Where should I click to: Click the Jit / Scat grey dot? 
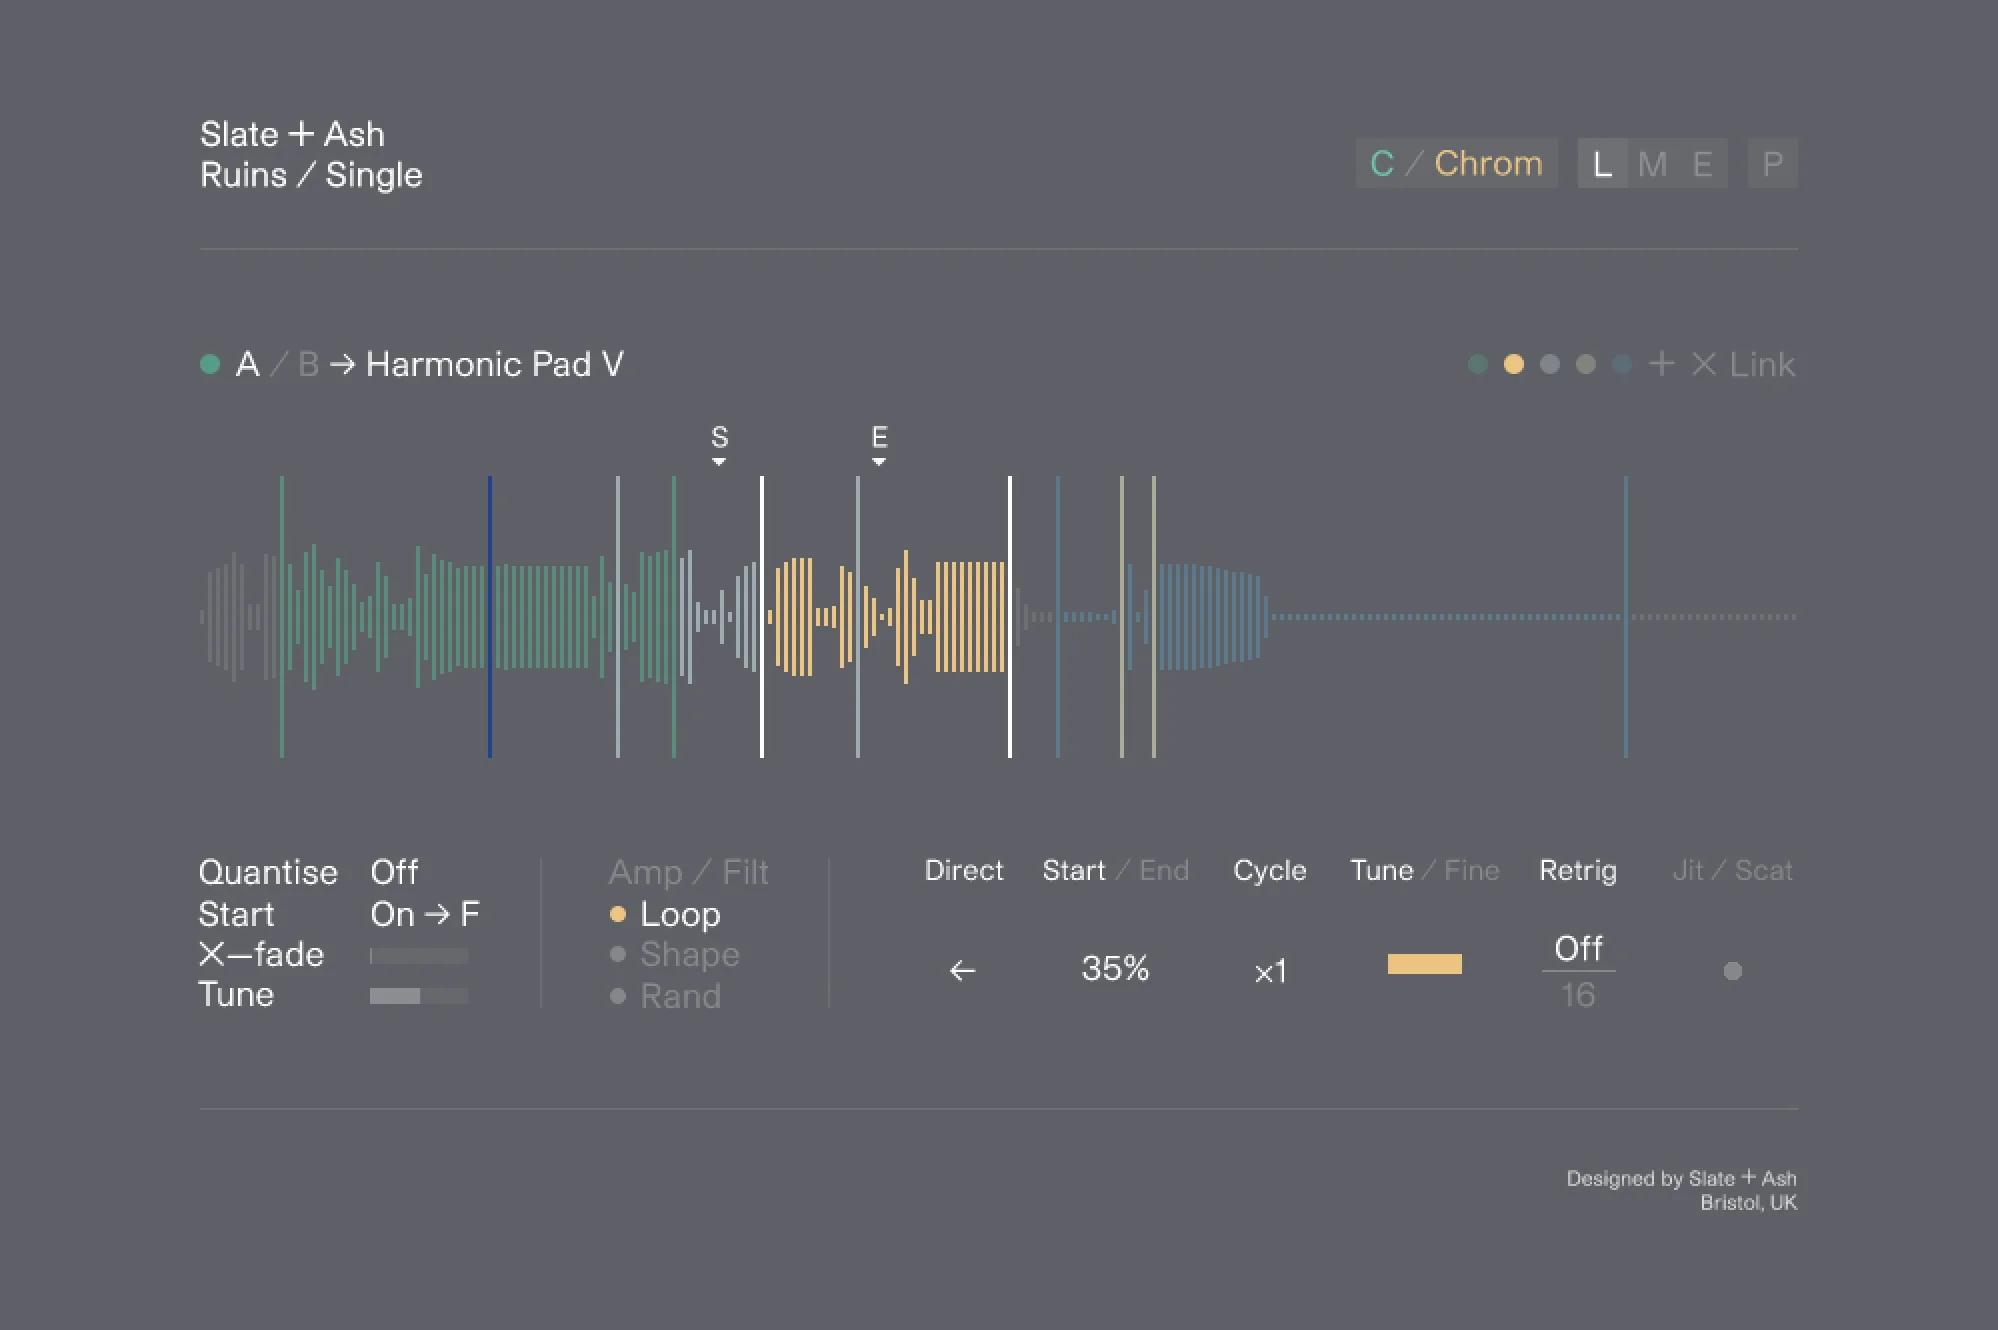(x=1733, y=971)
